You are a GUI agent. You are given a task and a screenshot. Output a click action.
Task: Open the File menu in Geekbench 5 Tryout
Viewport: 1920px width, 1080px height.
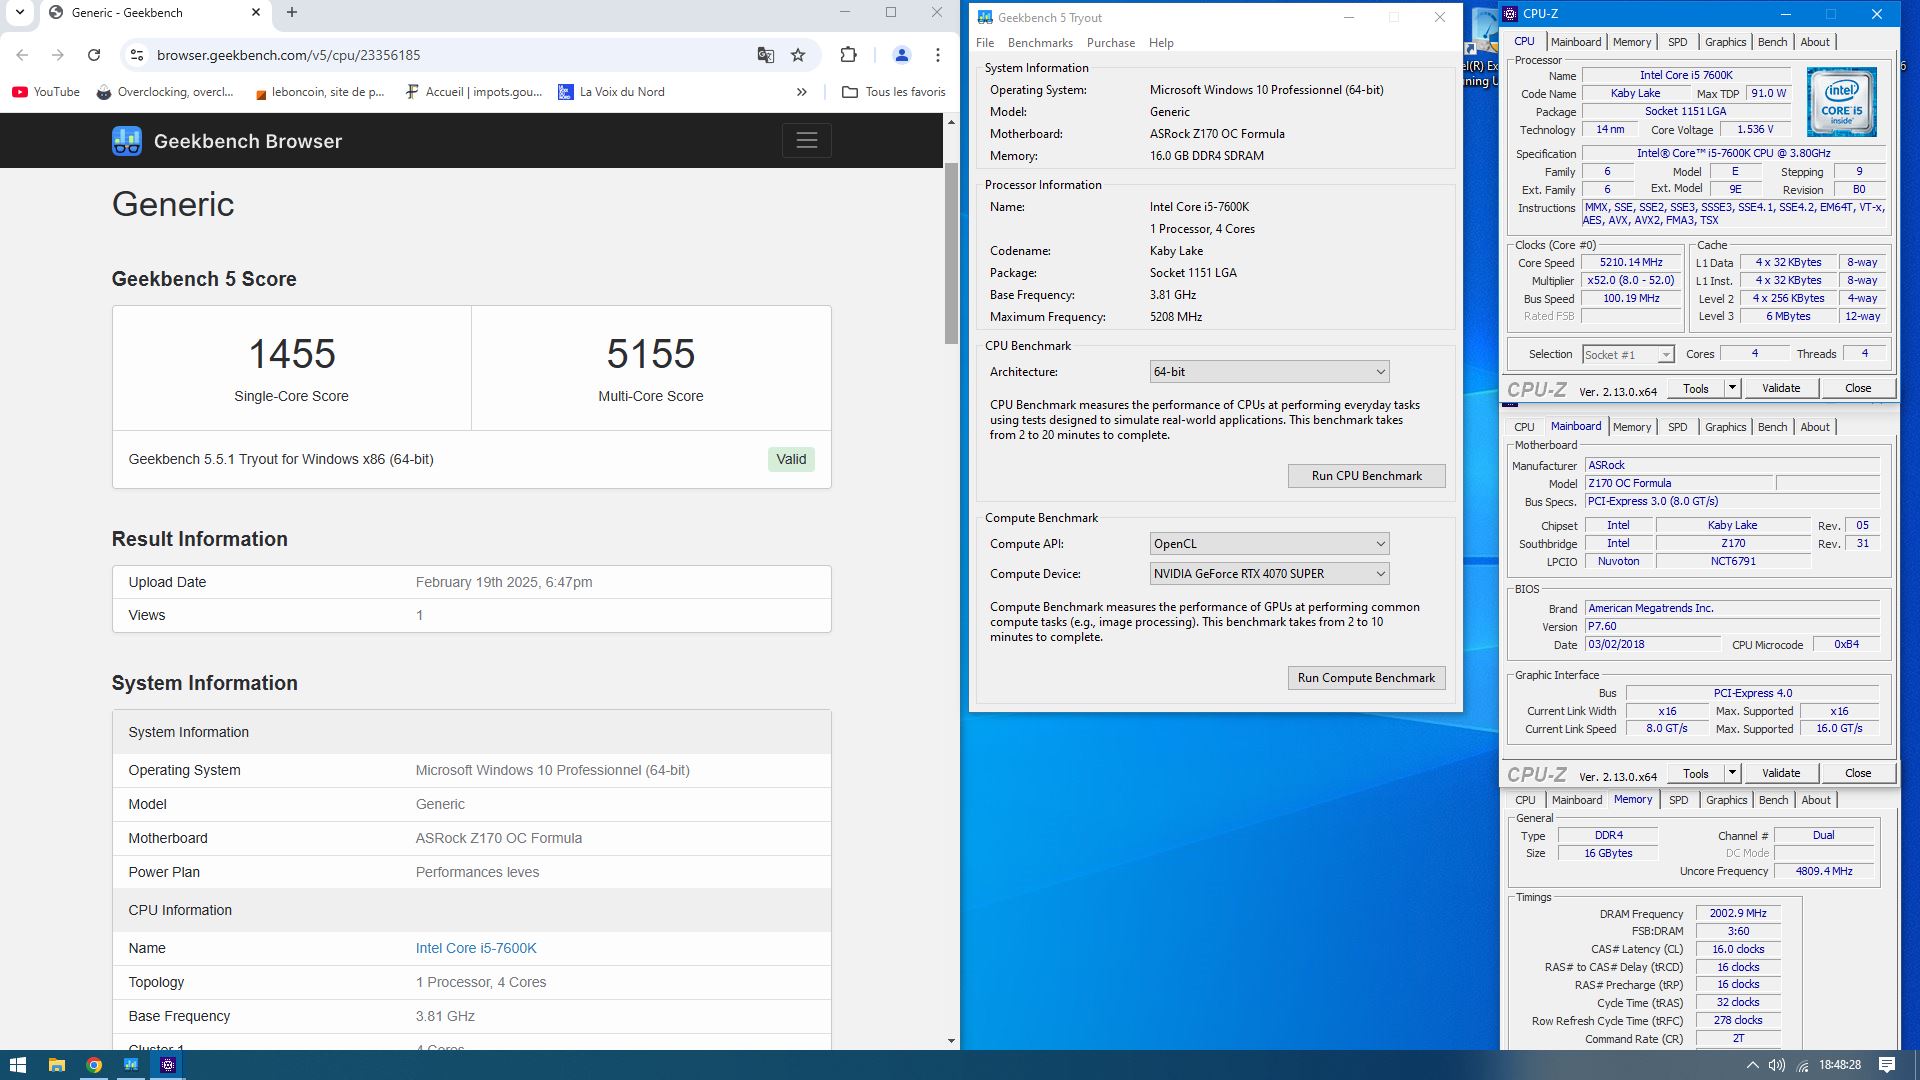tap(985, 43)
